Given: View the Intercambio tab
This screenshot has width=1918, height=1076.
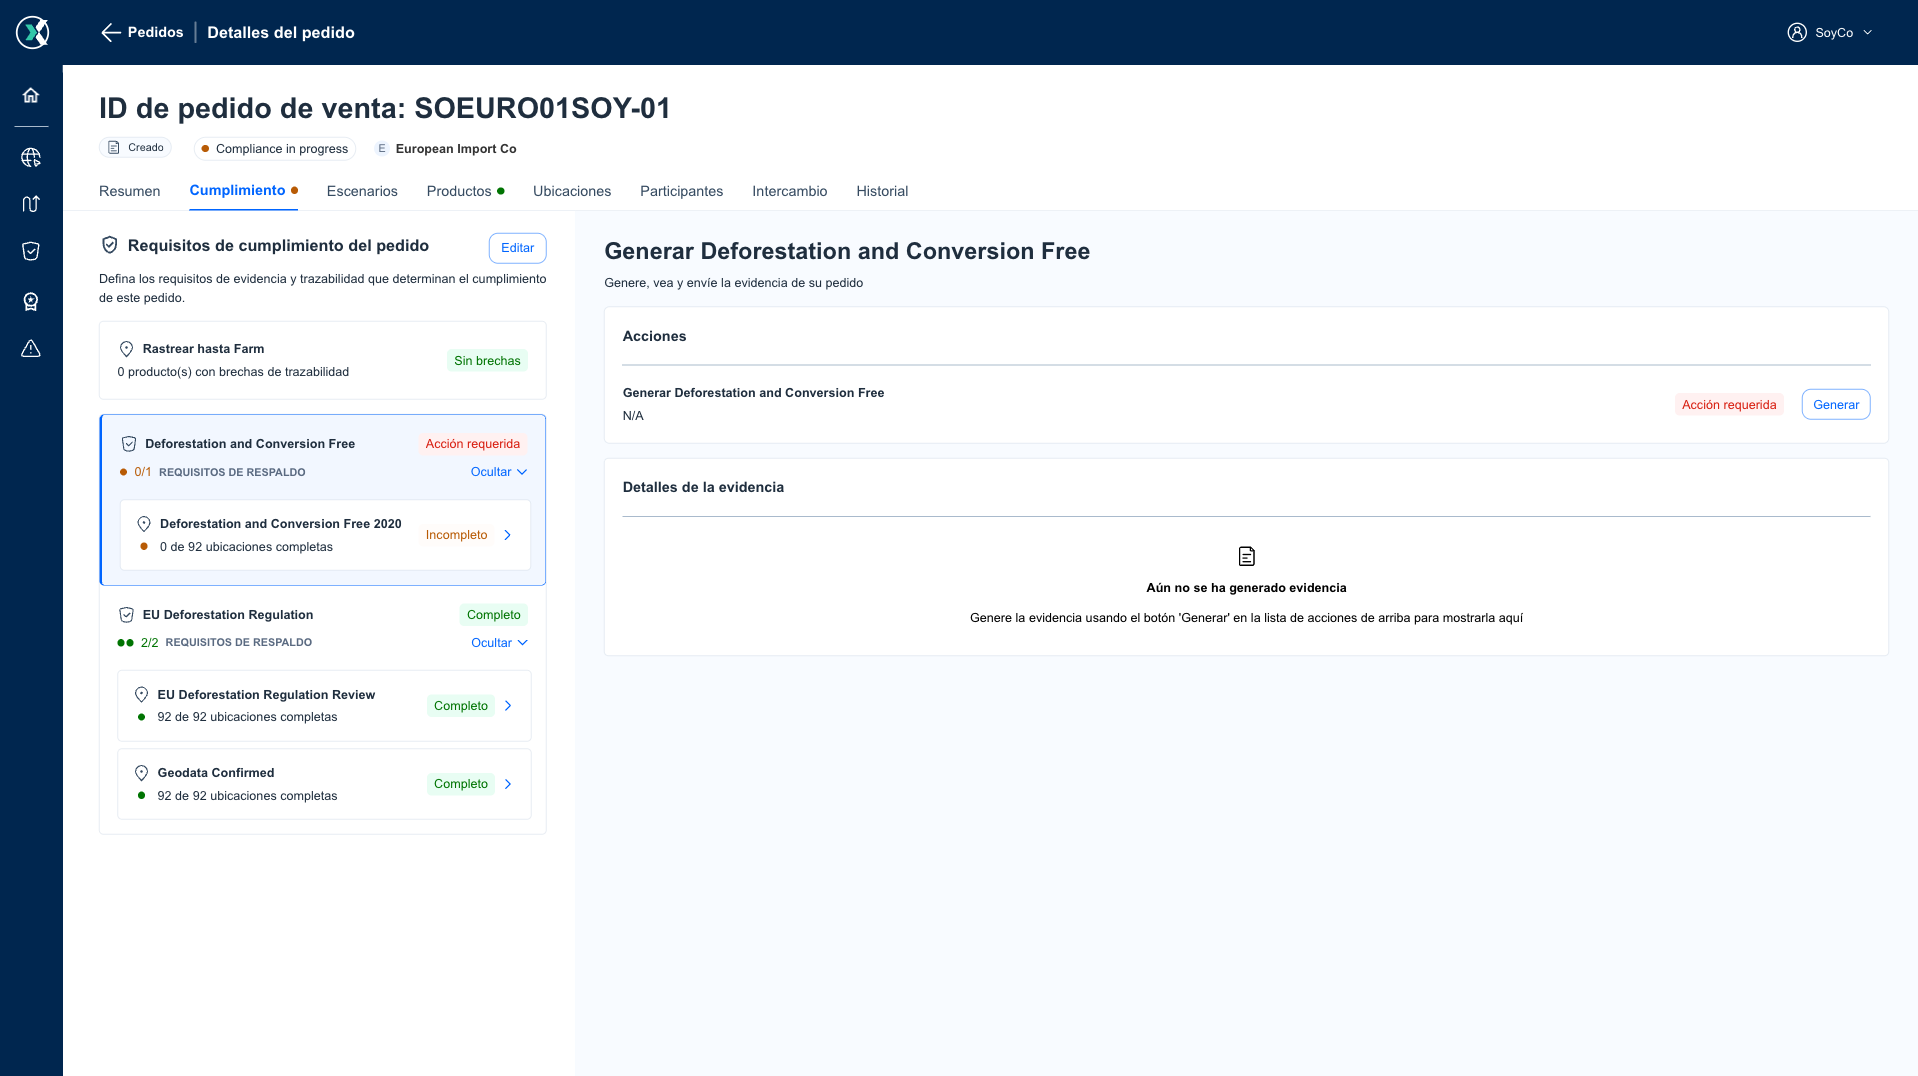Looking at the screenshot, I should (790, 191).
